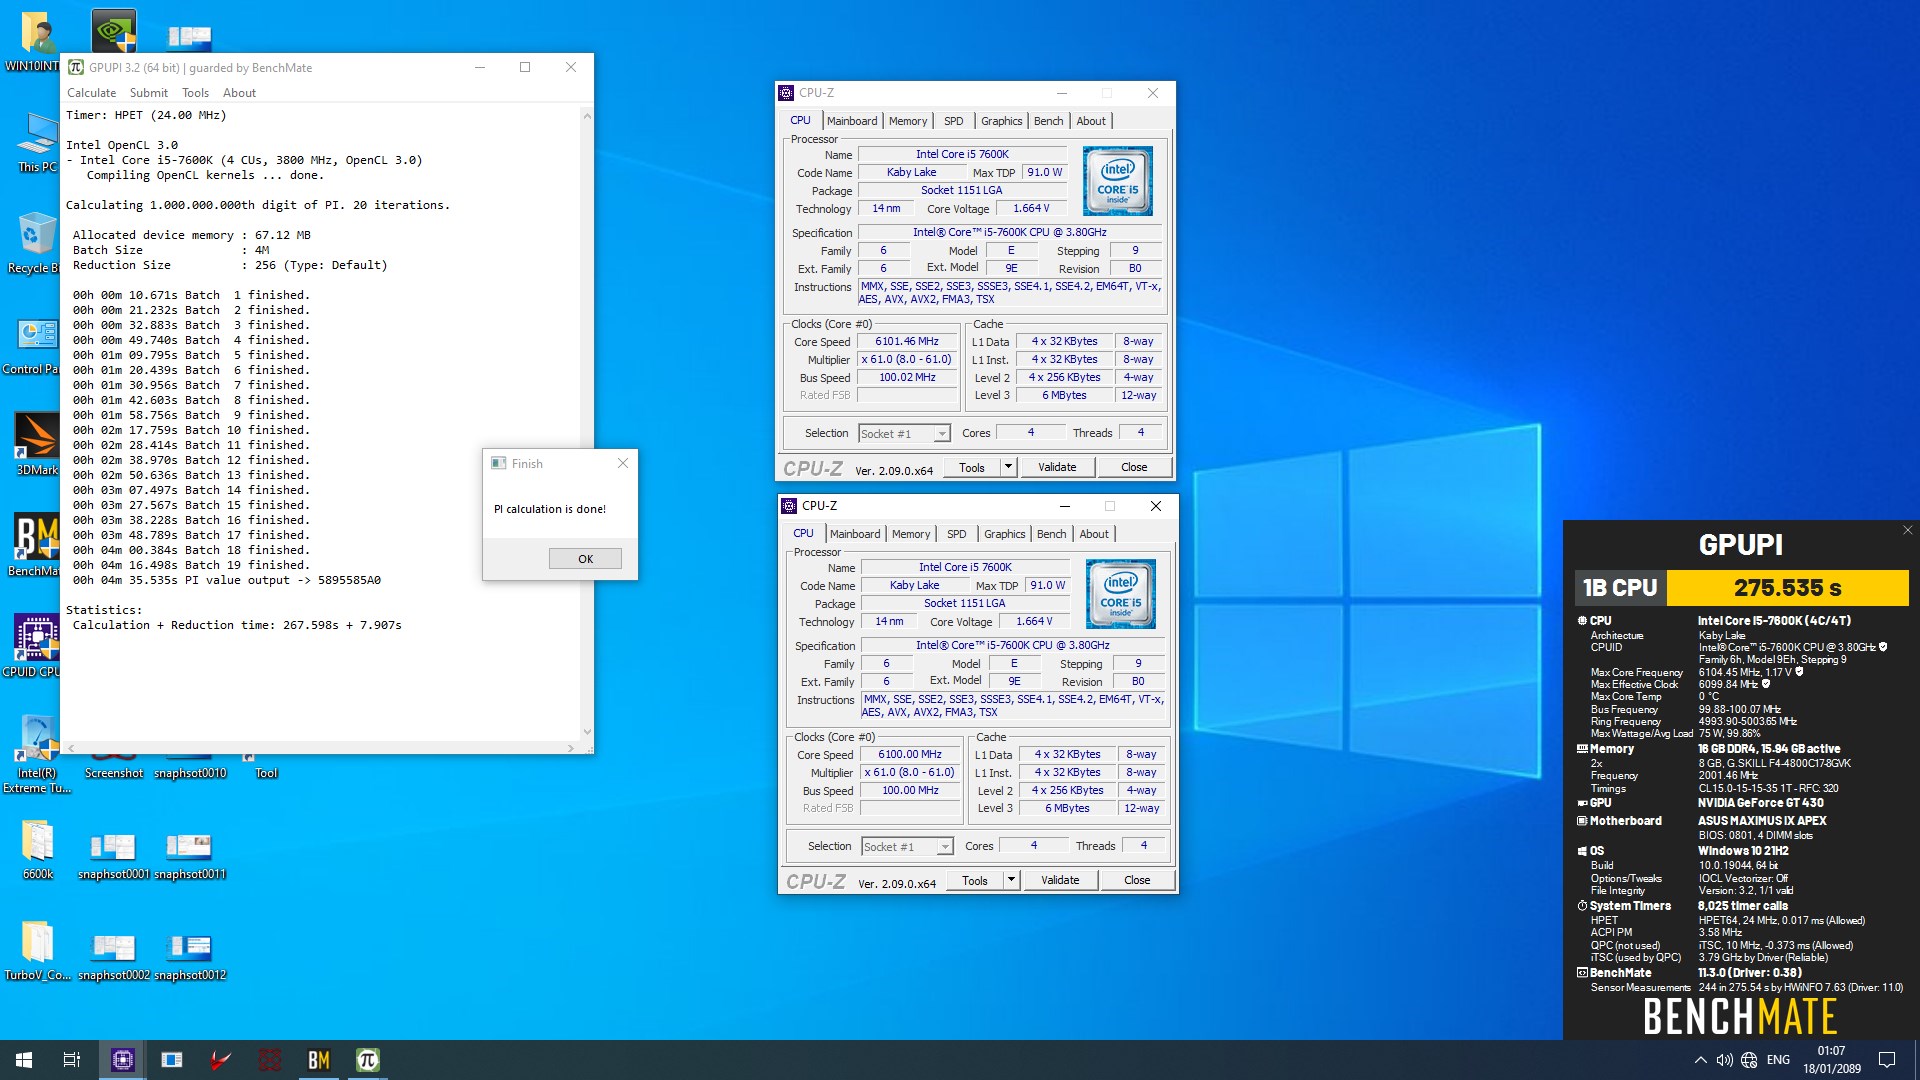Open snapshot0001 image file on desktop
Screen dimensions: 1920x1080
[x=113, y=855]
